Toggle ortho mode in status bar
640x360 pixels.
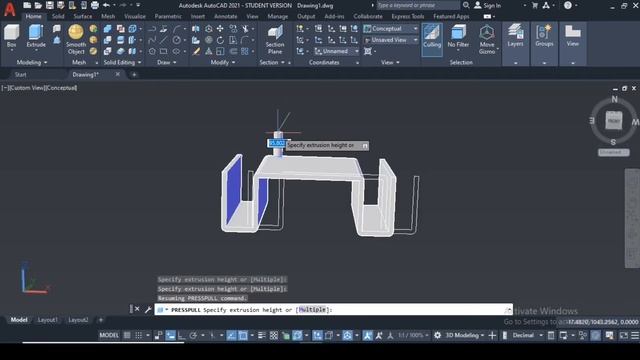[x=182, y=335]
